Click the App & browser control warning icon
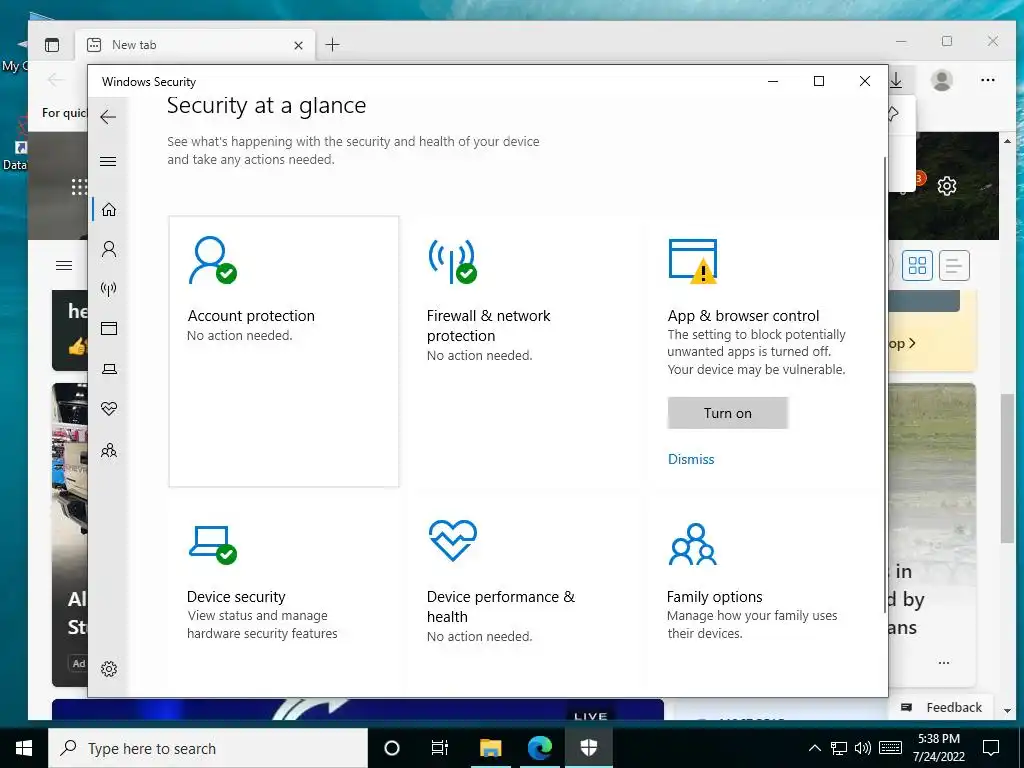 point(693,261)
